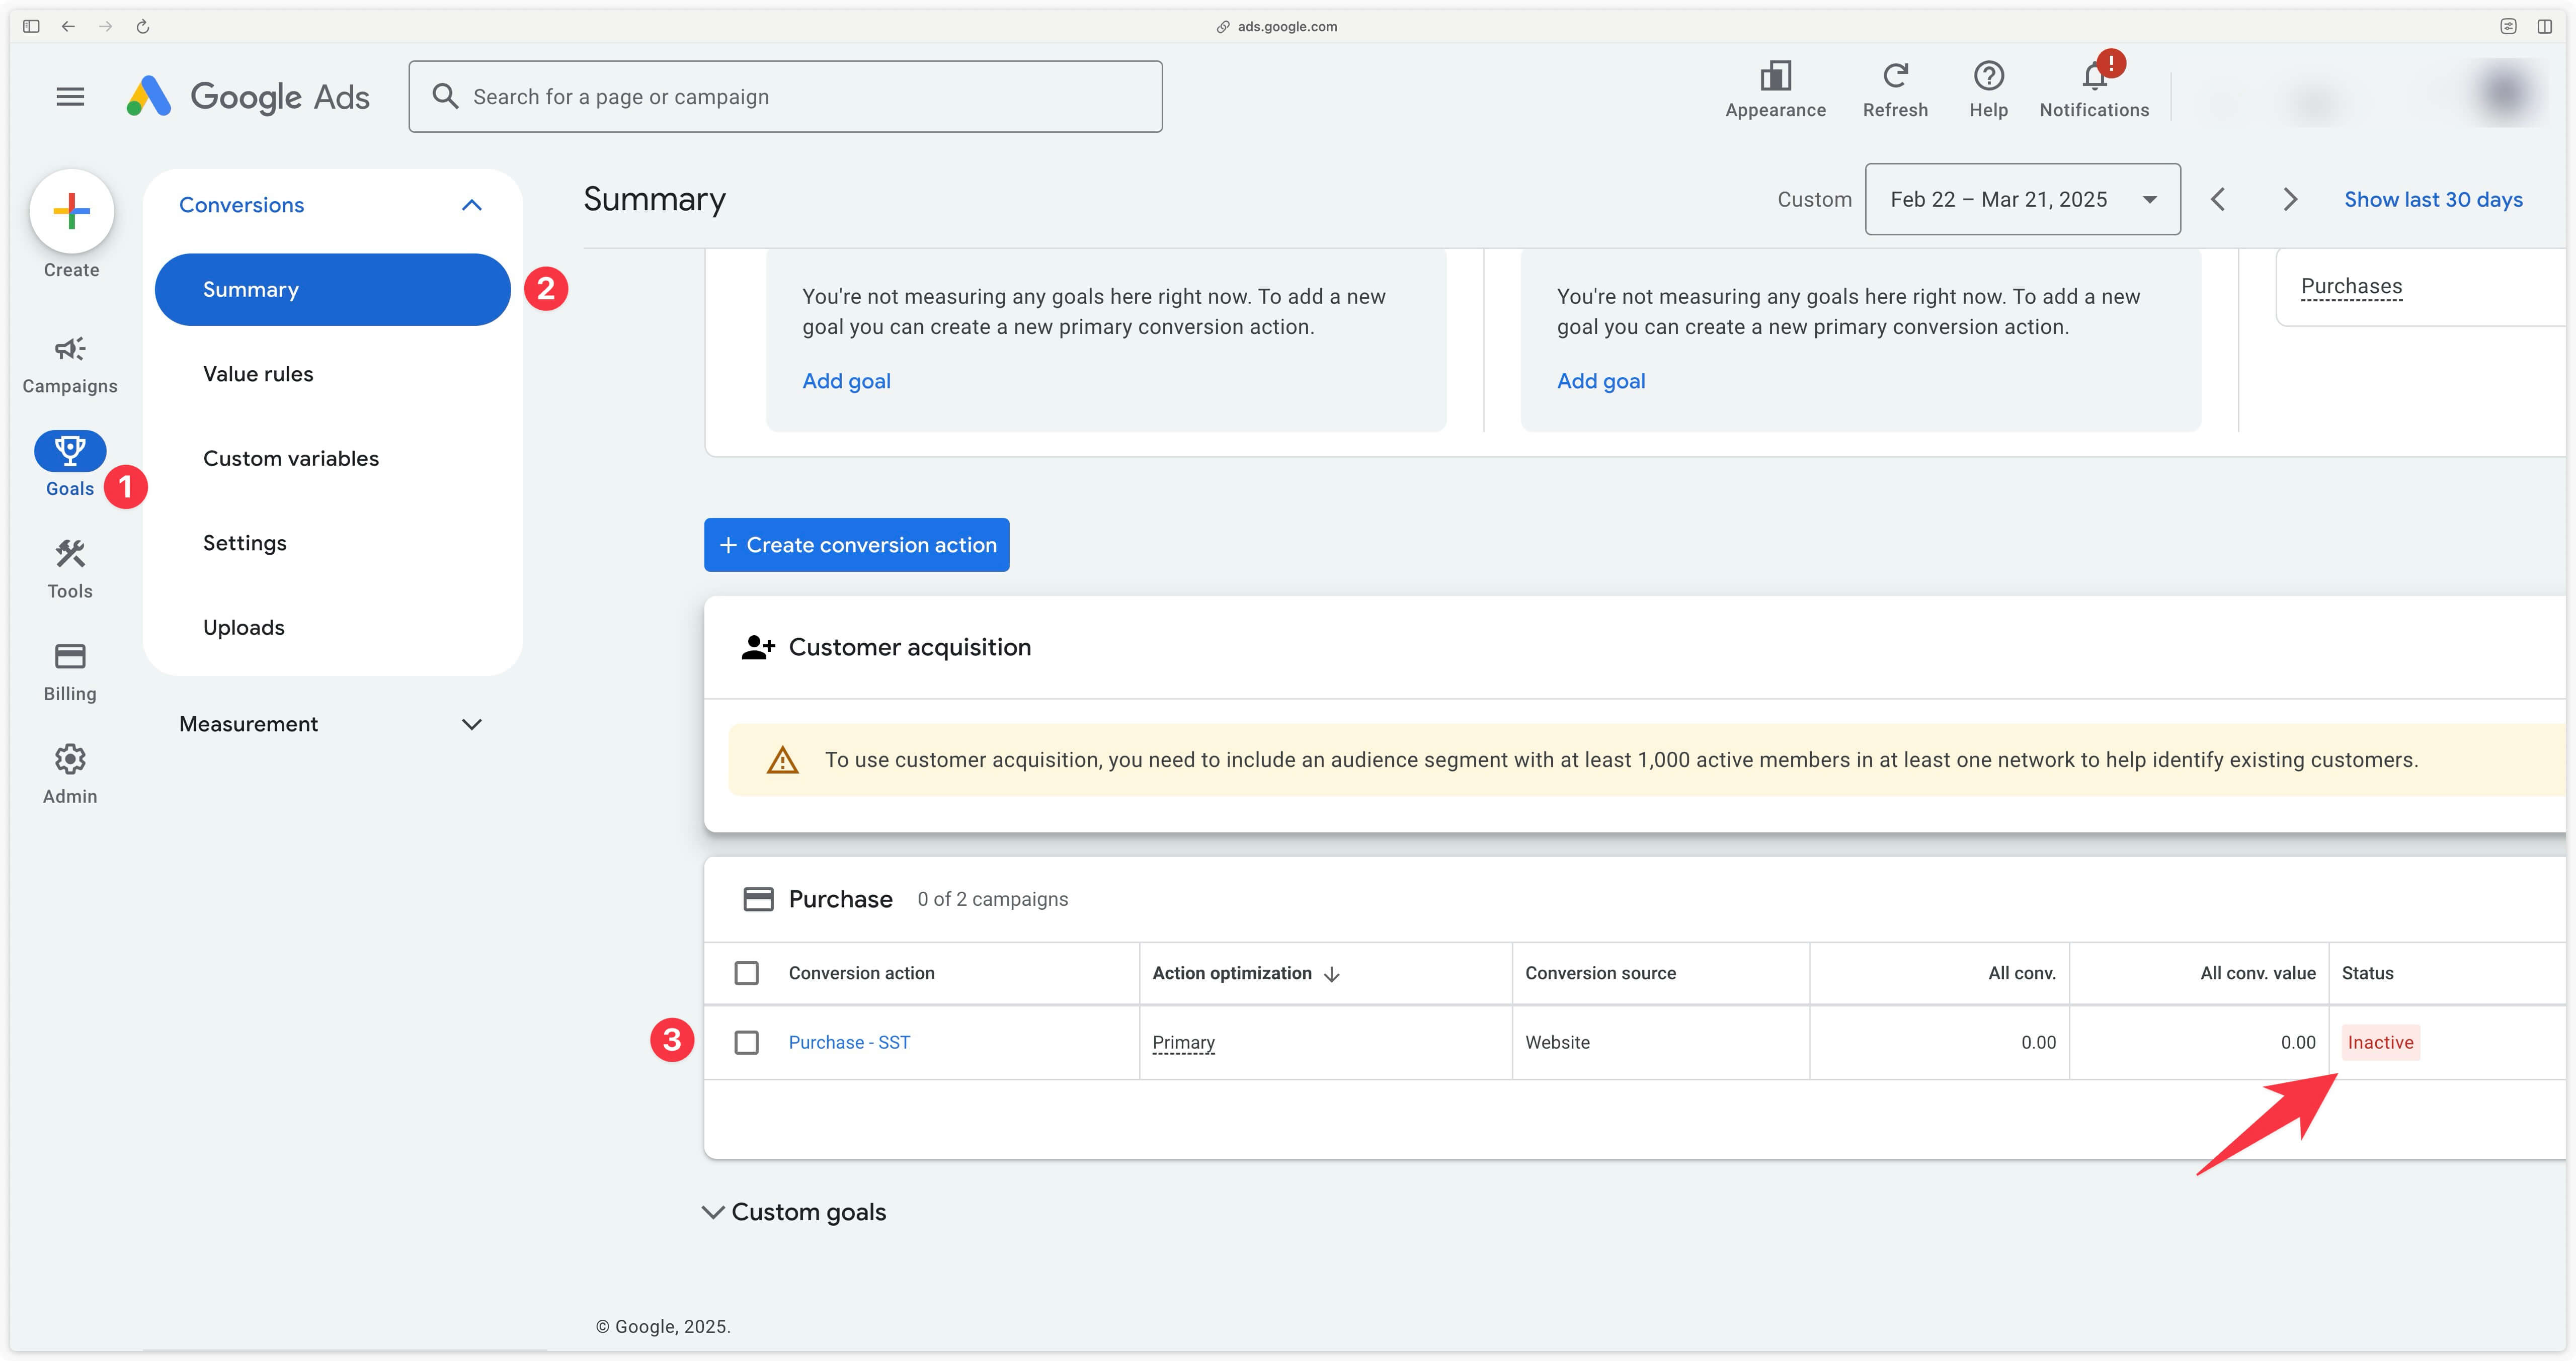The height and width of the screenshot is (1361, 2576).
Task: Open Billing from the sidebar
Action: pyautogui.click(x=70, y=673)
